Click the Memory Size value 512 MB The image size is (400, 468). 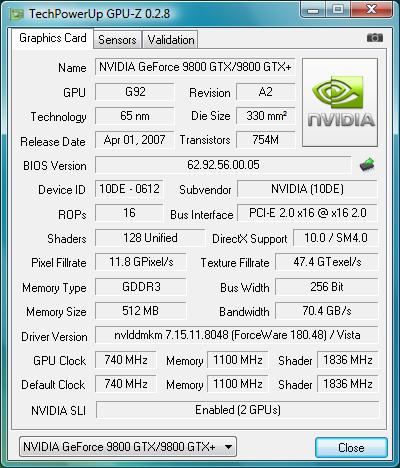click(141, 311)
